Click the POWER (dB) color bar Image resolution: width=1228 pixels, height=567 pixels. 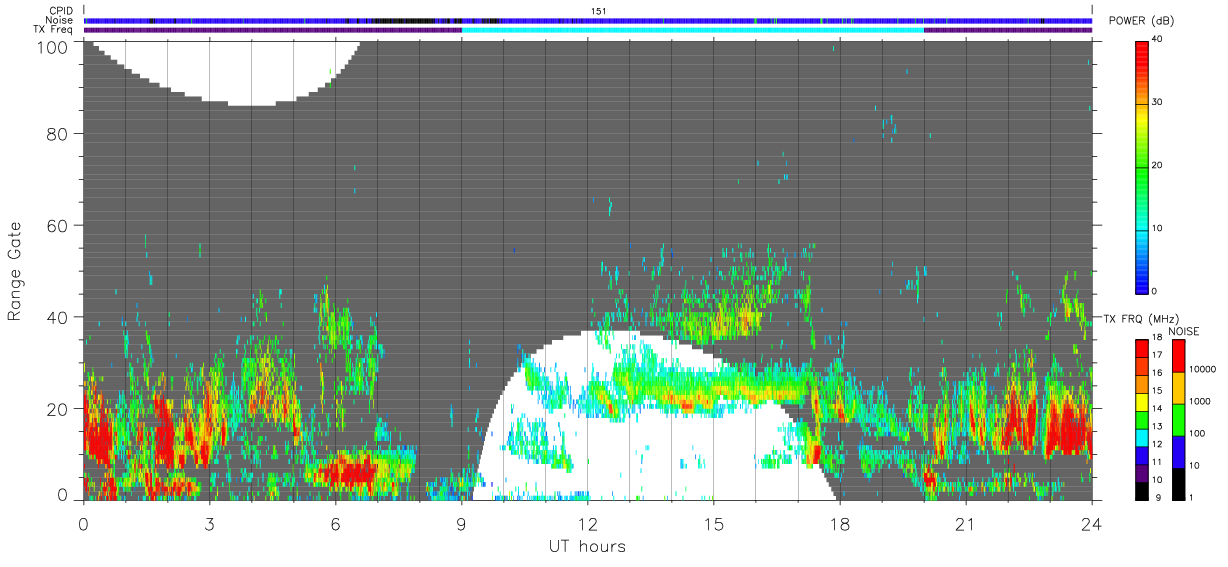(1142, 166)
